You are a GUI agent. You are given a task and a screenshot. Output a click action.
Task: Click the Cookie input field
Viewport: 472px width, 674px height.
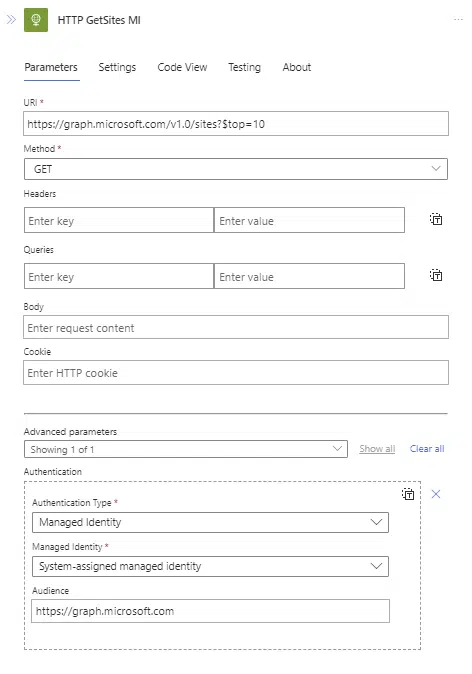[236, 373]
